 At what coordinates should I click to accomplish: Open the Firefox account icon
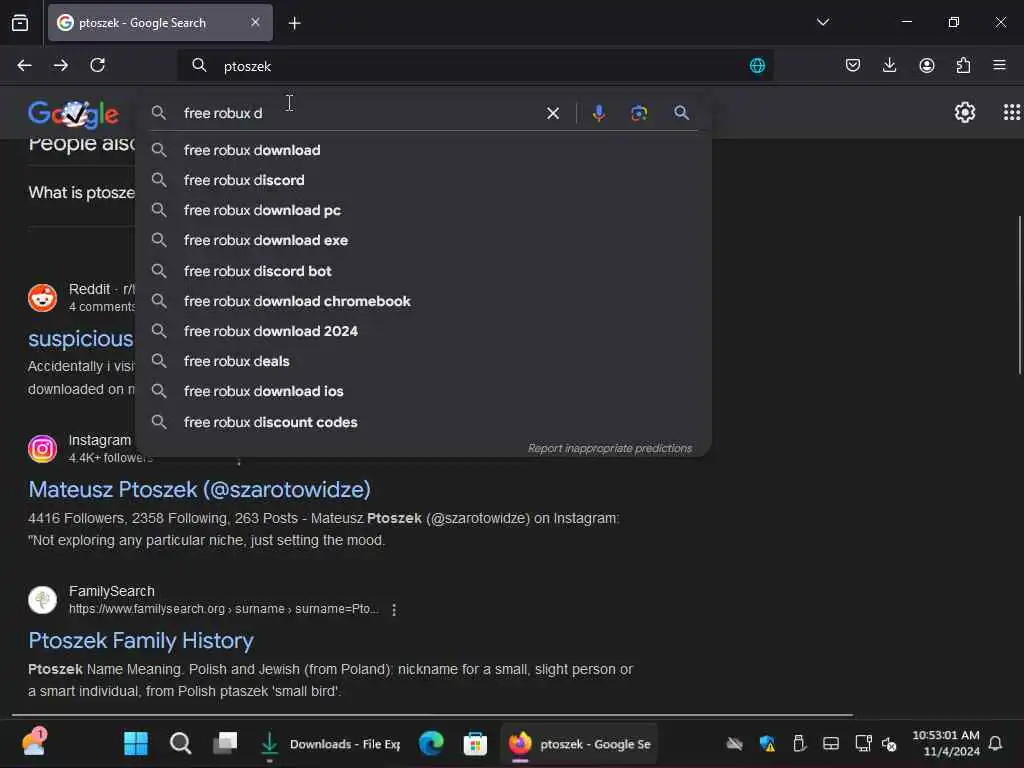click(x=926, y=65)
